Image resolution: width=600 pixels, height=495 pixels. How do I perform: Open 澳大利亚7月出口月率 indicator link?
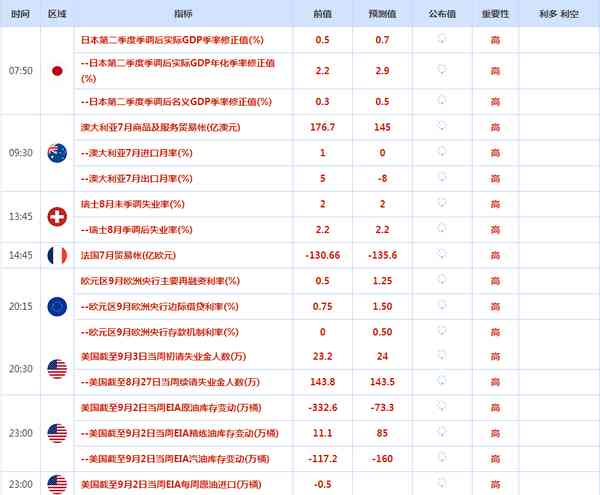click(x=137, y=179)
